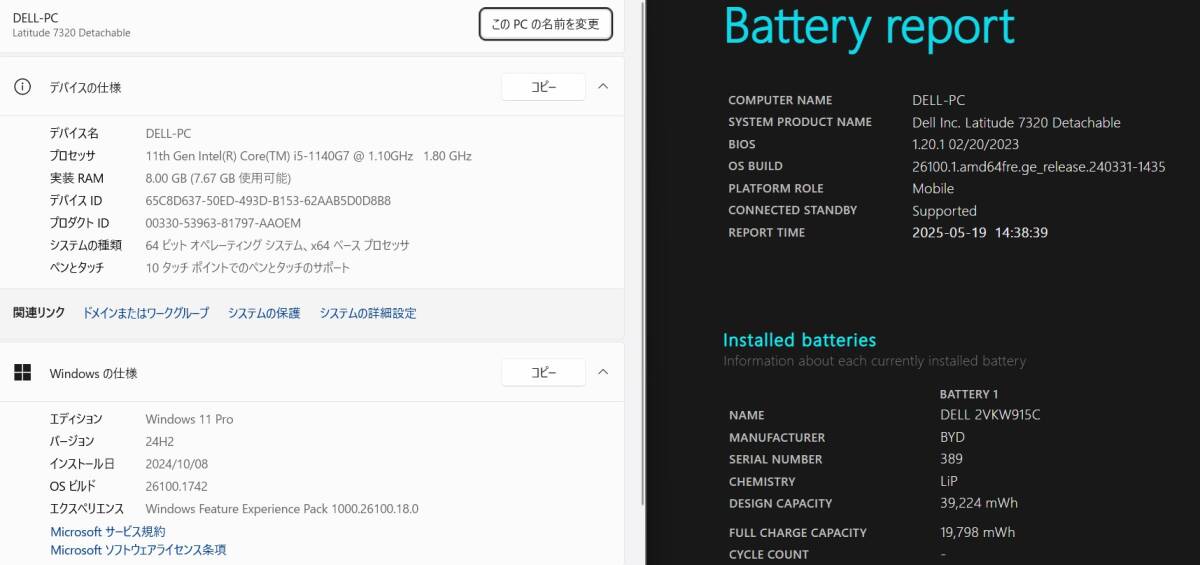Select COMPUTER NAME value DELL-PC in report
Image resolution: width=1200 pixels, height=565 pixels.
[x=938, y=100]
